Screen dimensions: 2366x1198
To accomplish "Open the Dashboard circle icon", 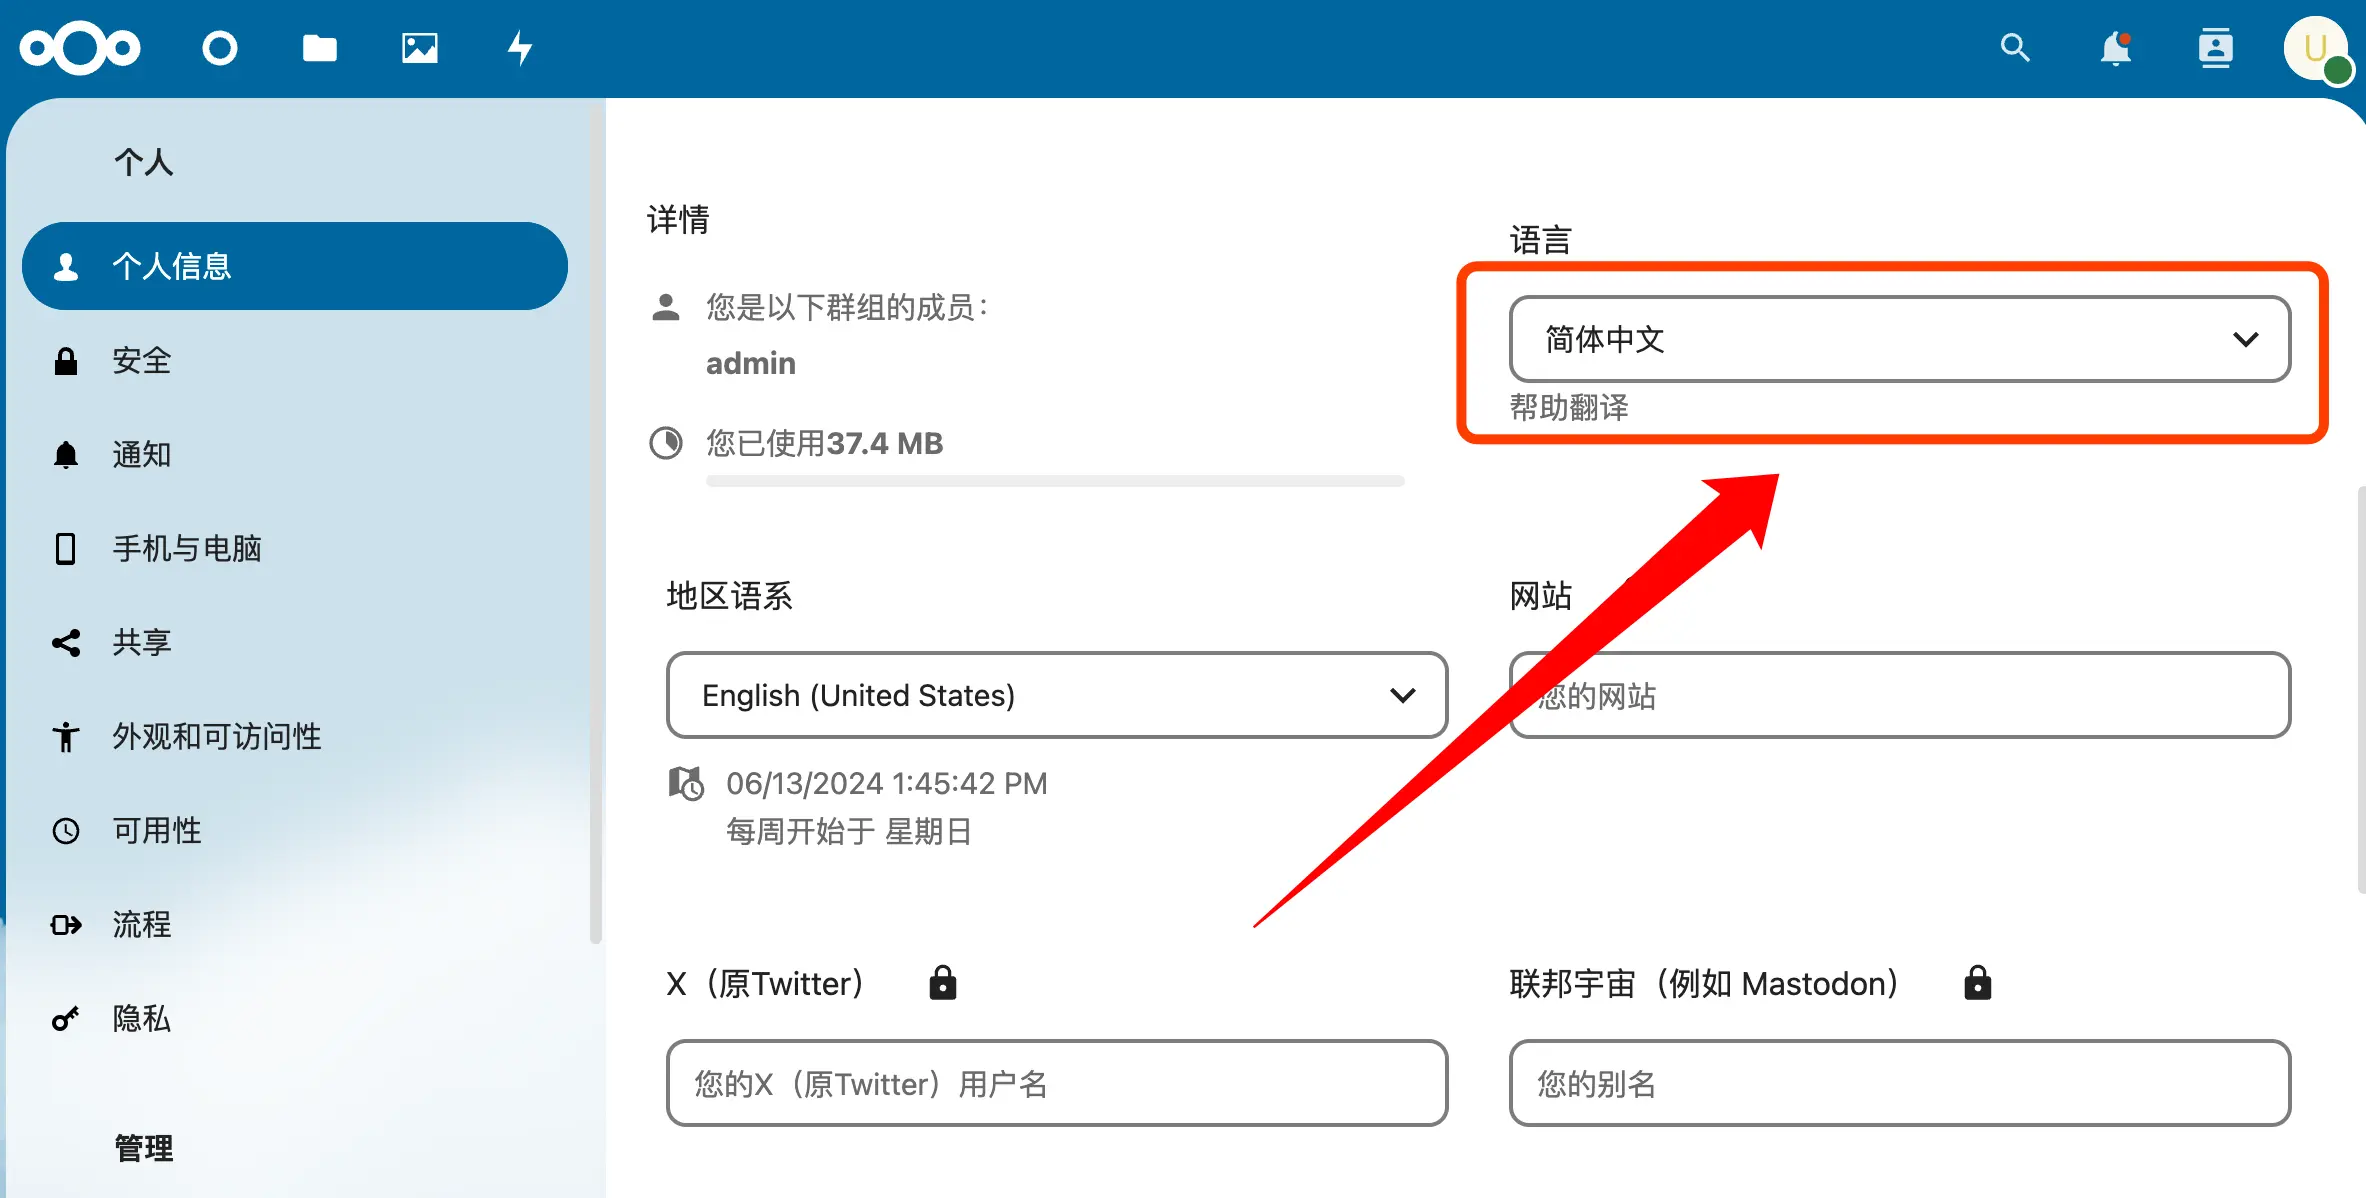I will click(219, 48).
